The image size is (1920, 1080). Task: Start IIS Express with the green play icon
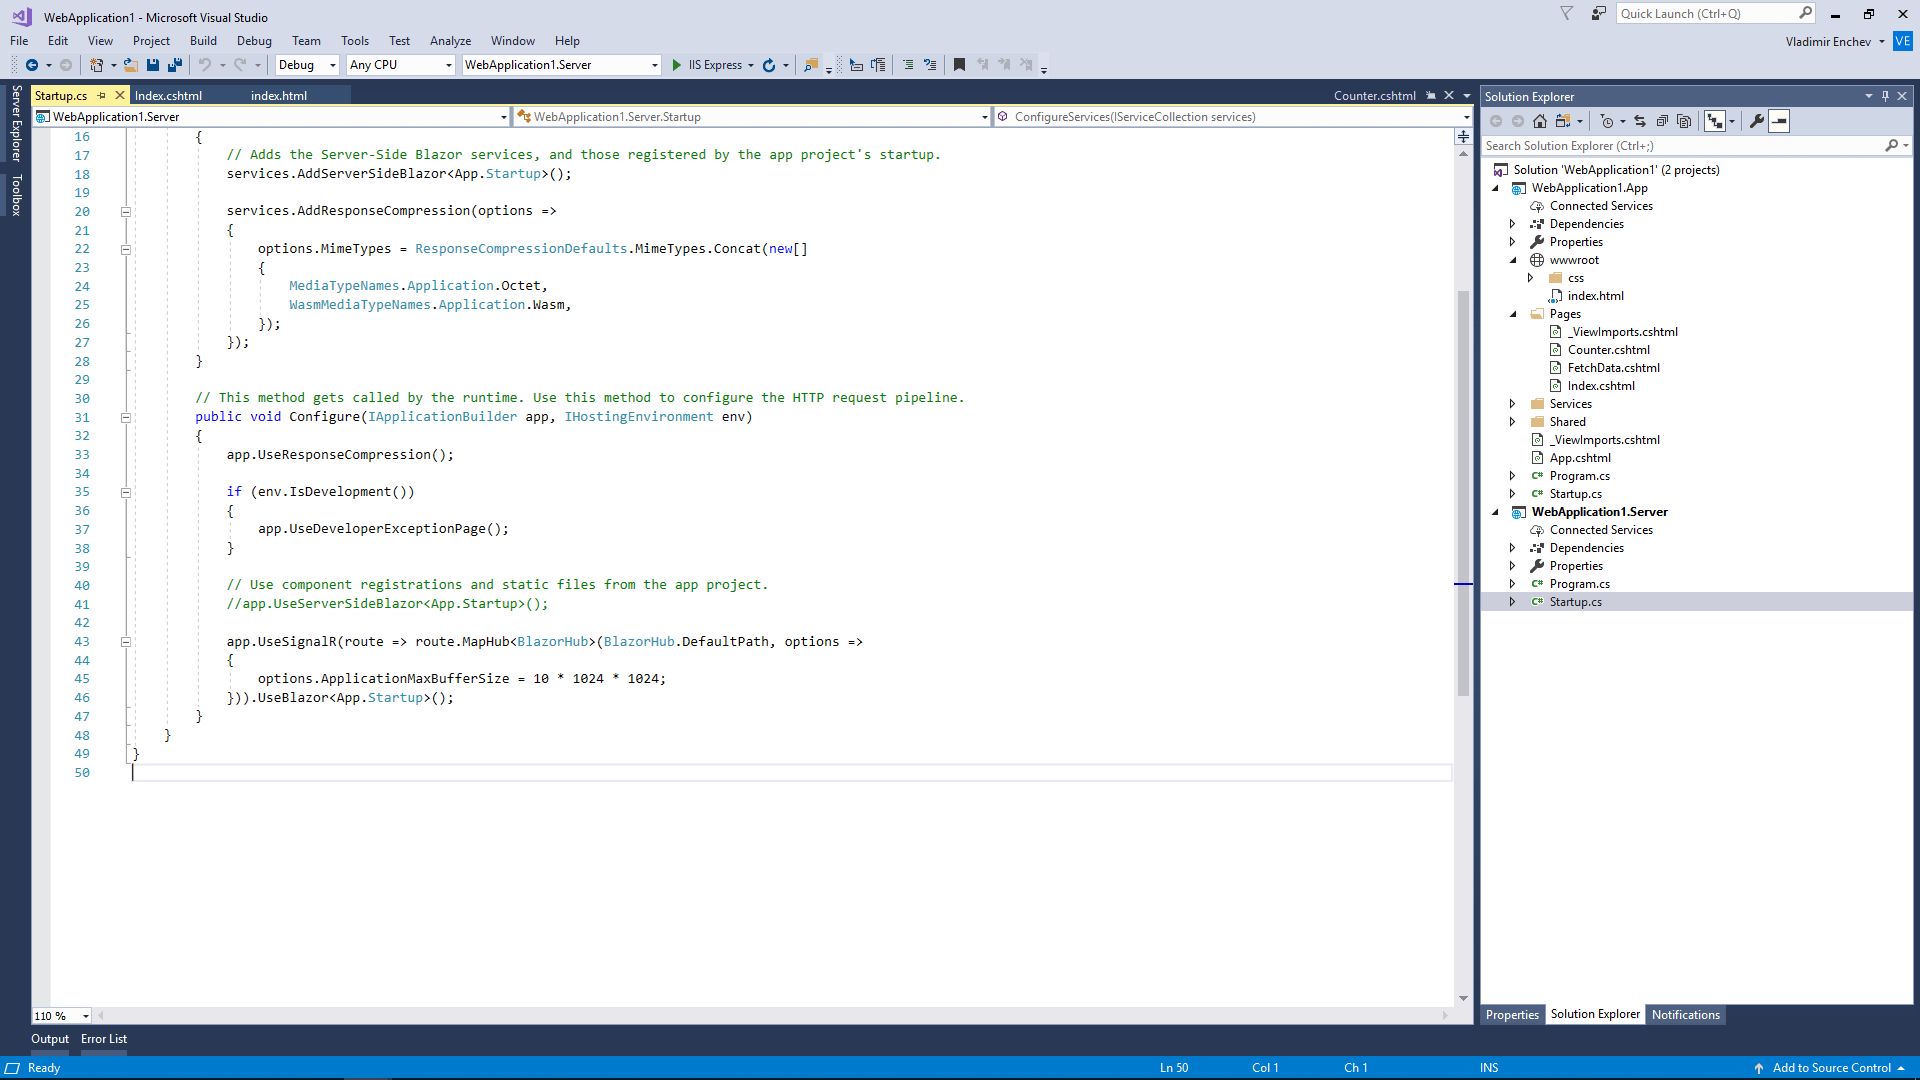point(677,65)
